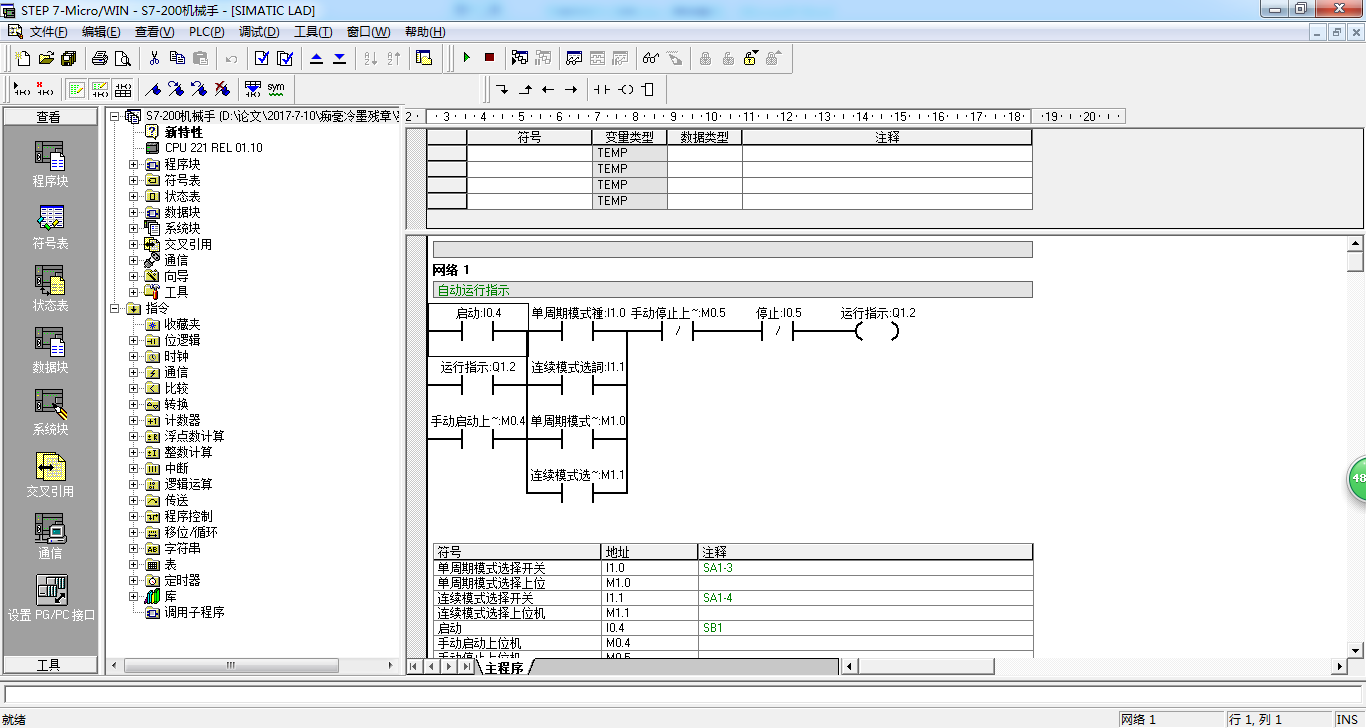1366x728 pixels.
Task: Sort ascending with the A-Z icon
Action: (x=371, y=58)
